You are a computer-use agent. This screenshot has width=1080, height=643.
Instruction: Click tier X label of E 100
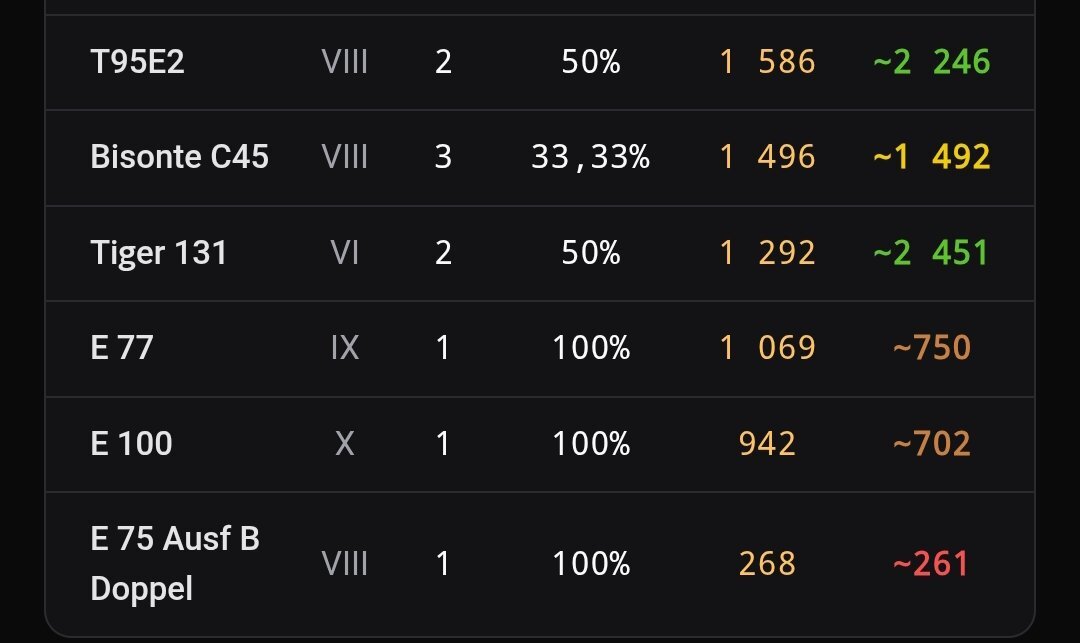click(344, 443)
